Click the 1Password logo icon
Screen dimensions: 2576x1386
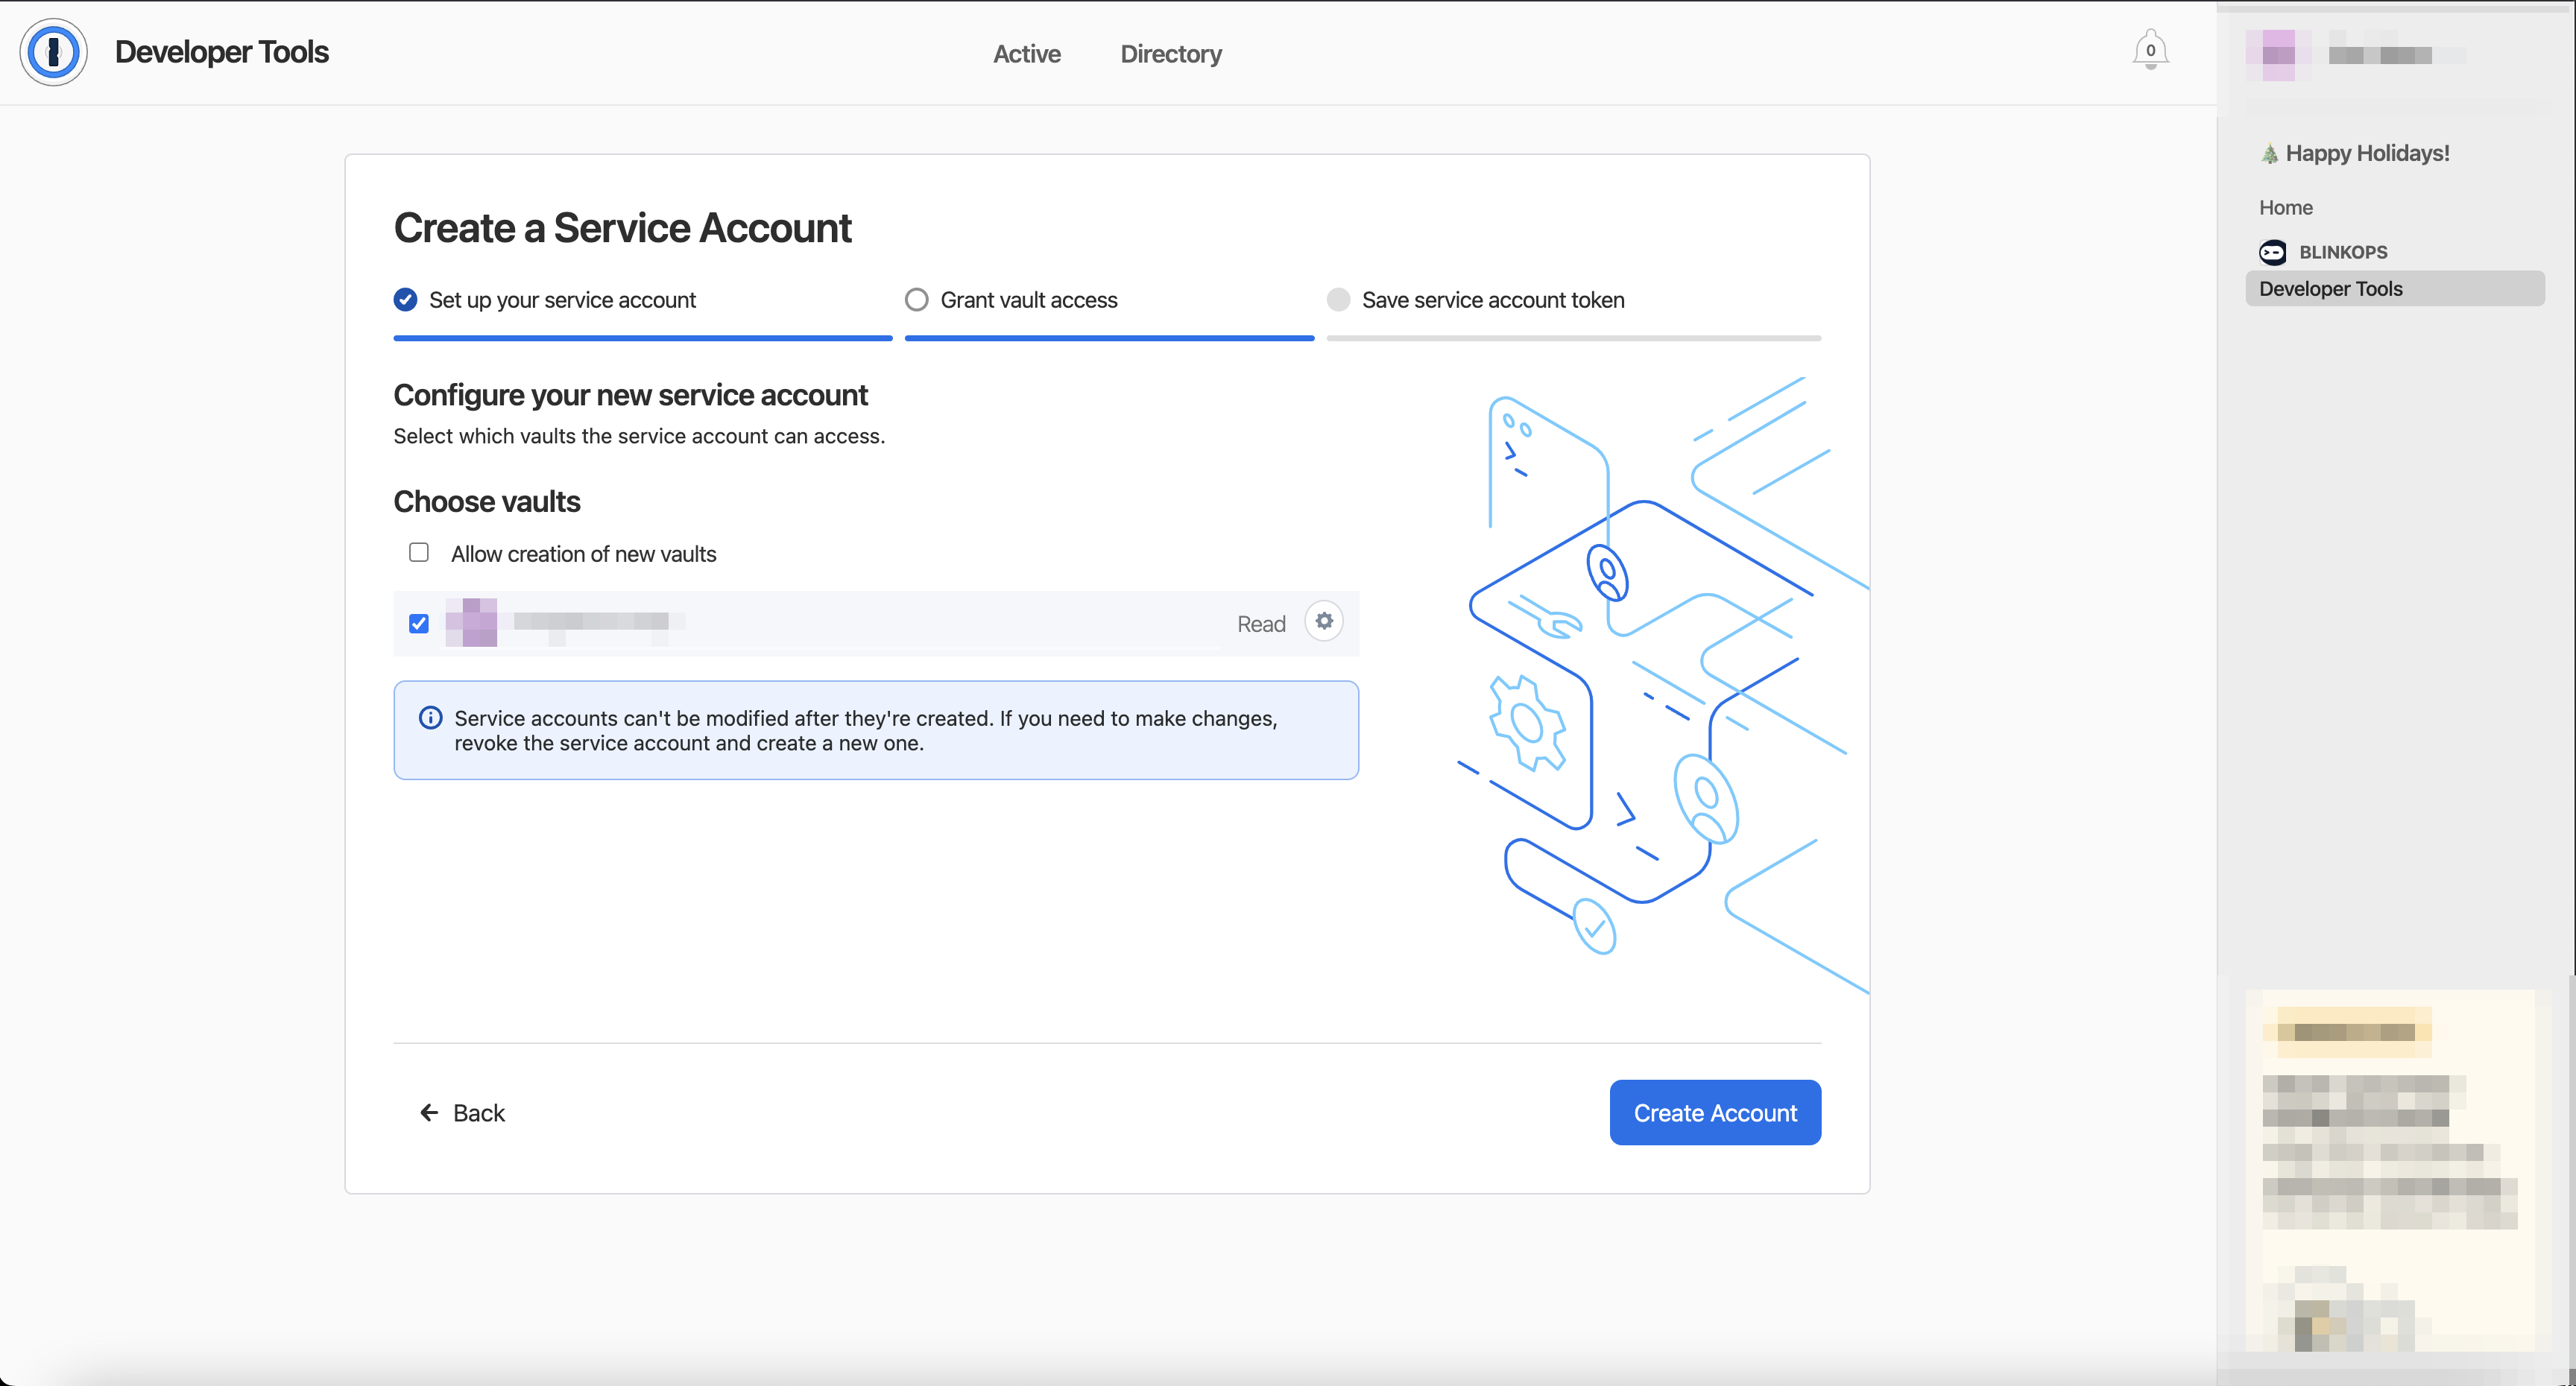point(53,51)
